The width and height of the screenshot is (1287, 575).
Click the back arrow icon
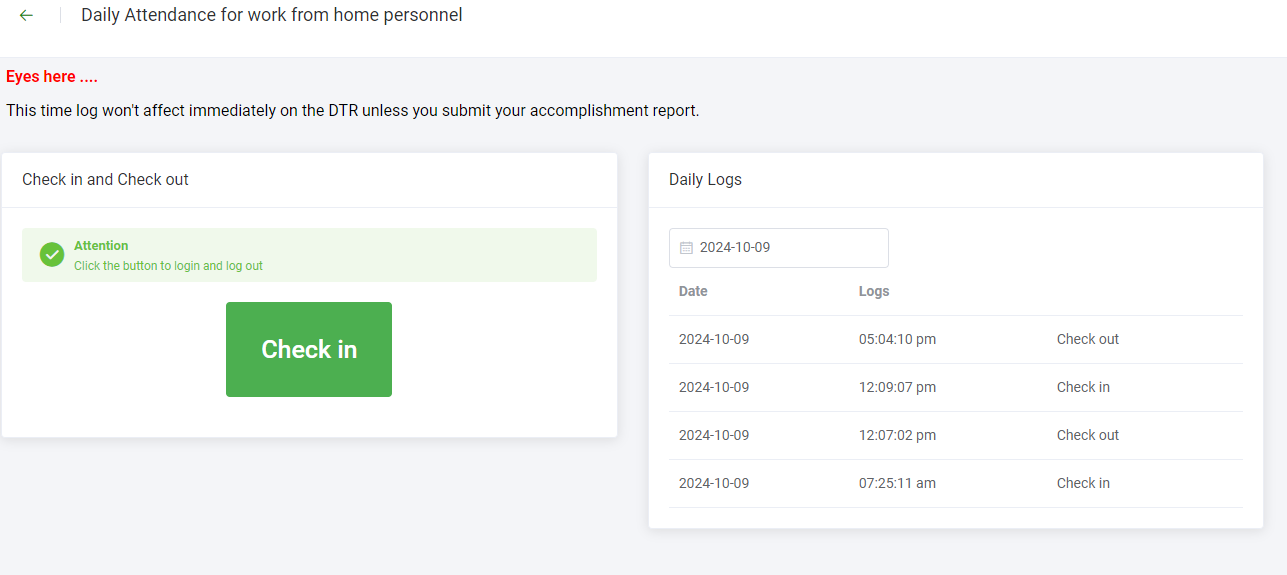tap(26, 15)
